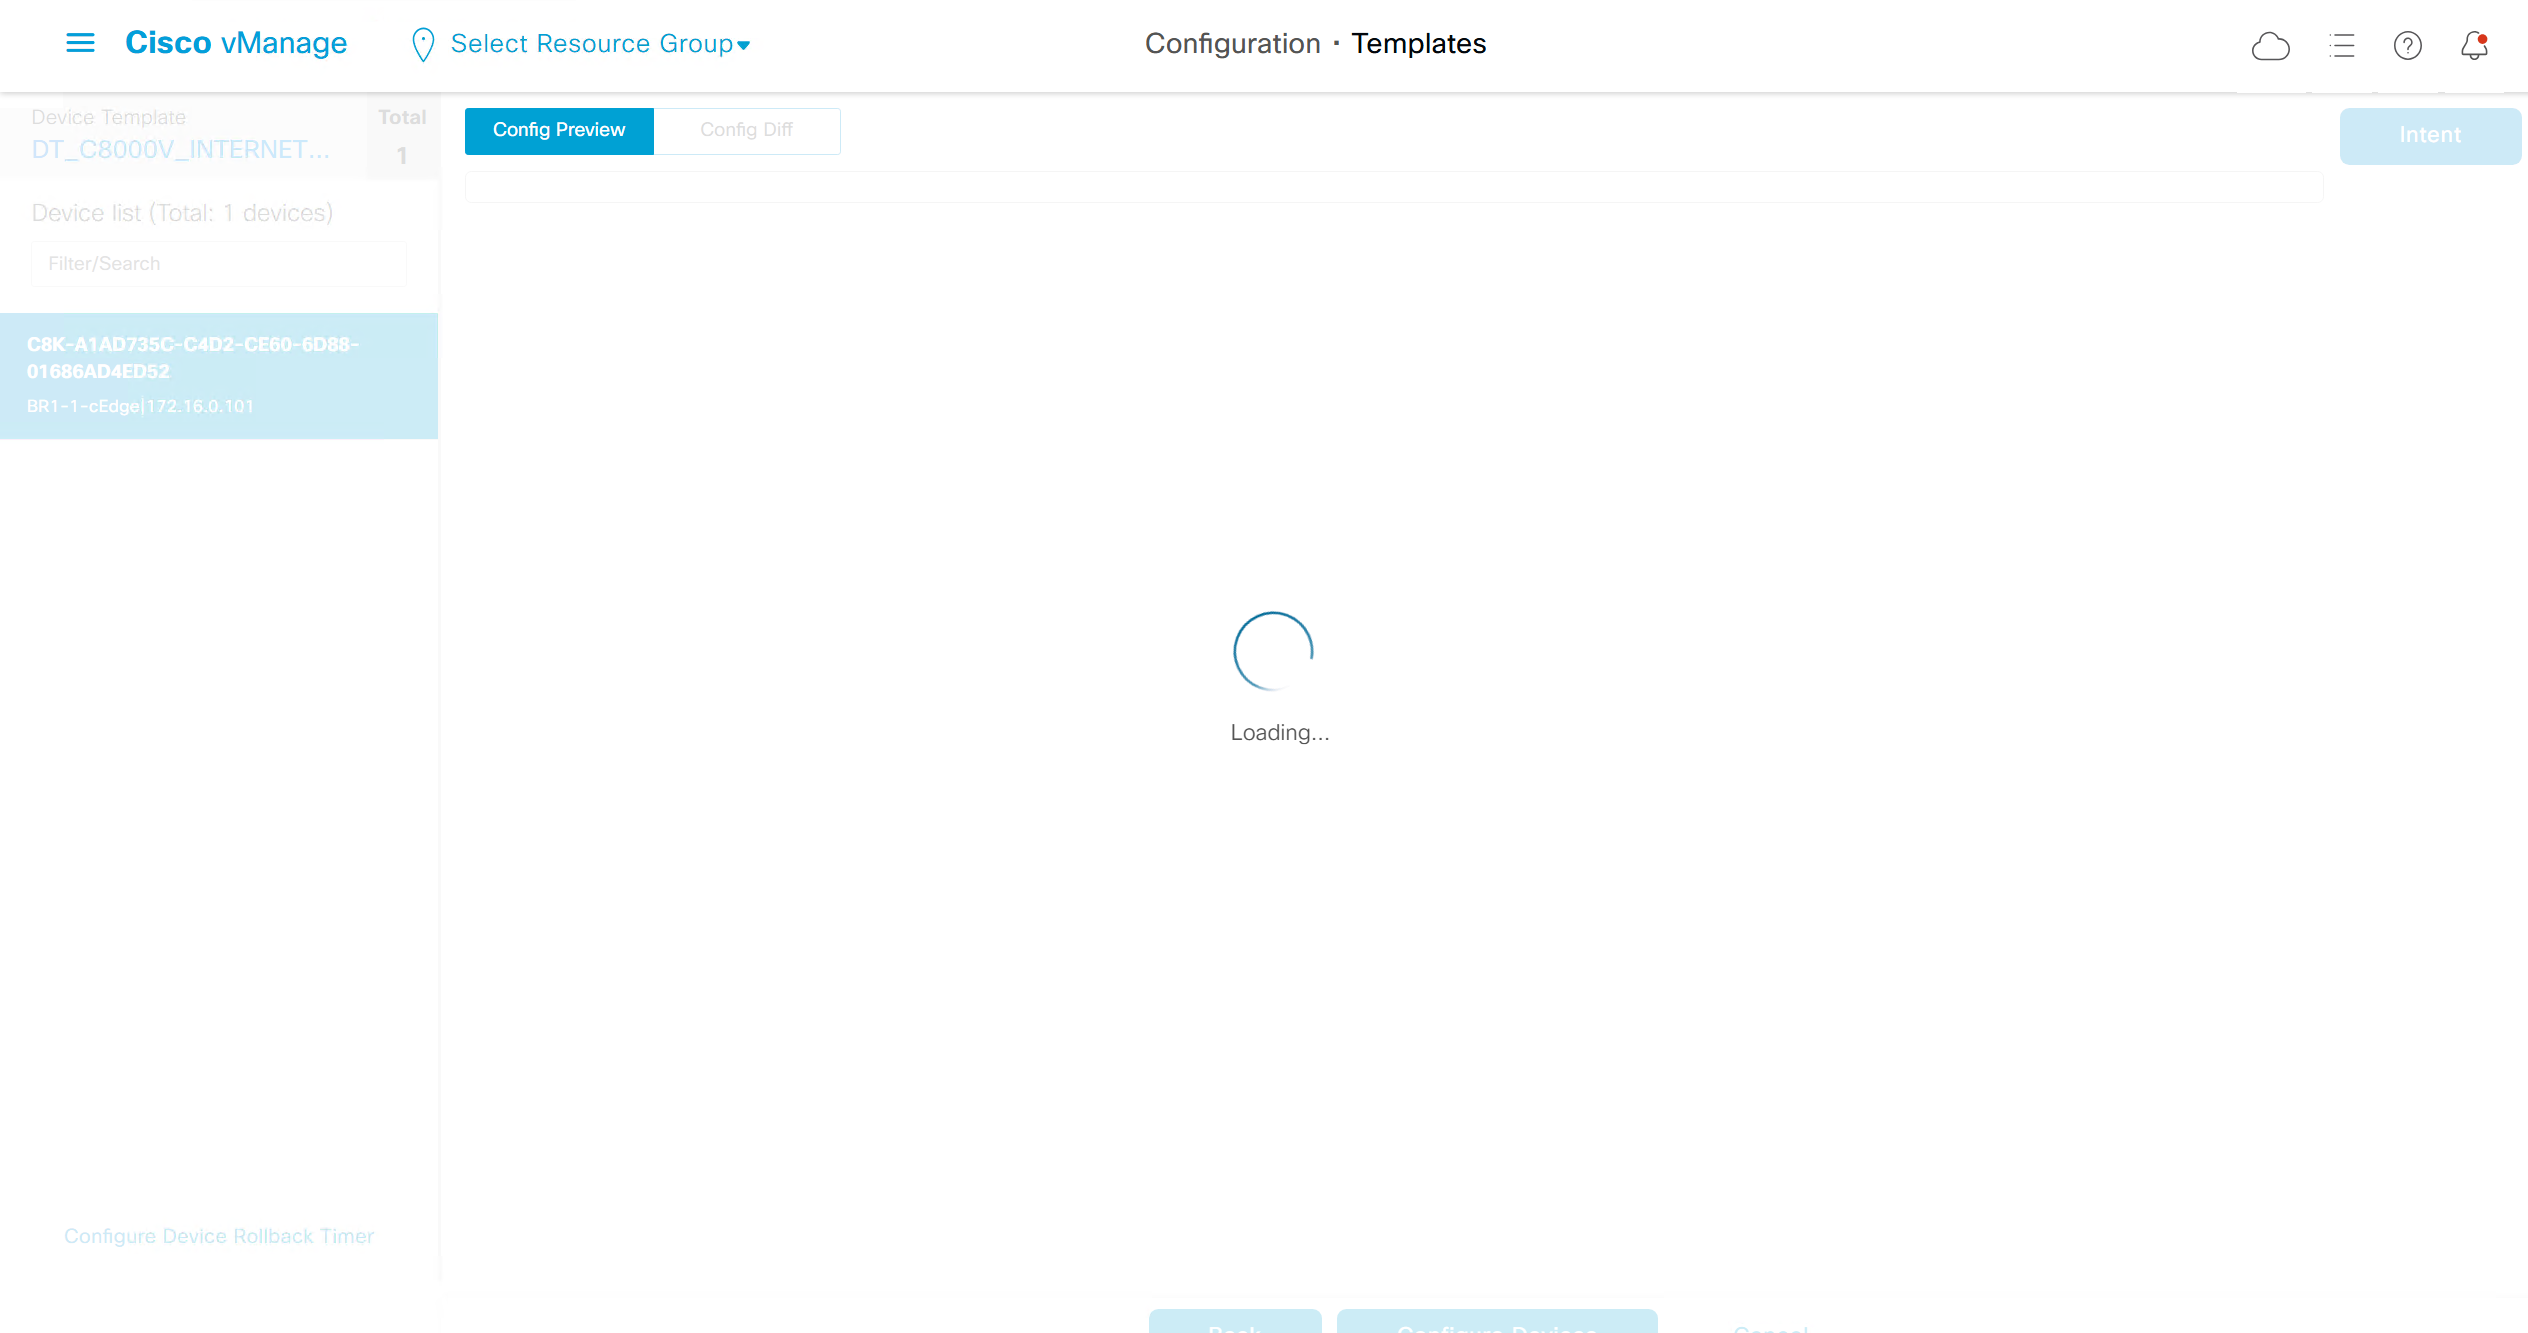The width and height of the screenshot is (2528, 1333).
Task: Click the loading spinner
Action: [x=1273, y=651]
